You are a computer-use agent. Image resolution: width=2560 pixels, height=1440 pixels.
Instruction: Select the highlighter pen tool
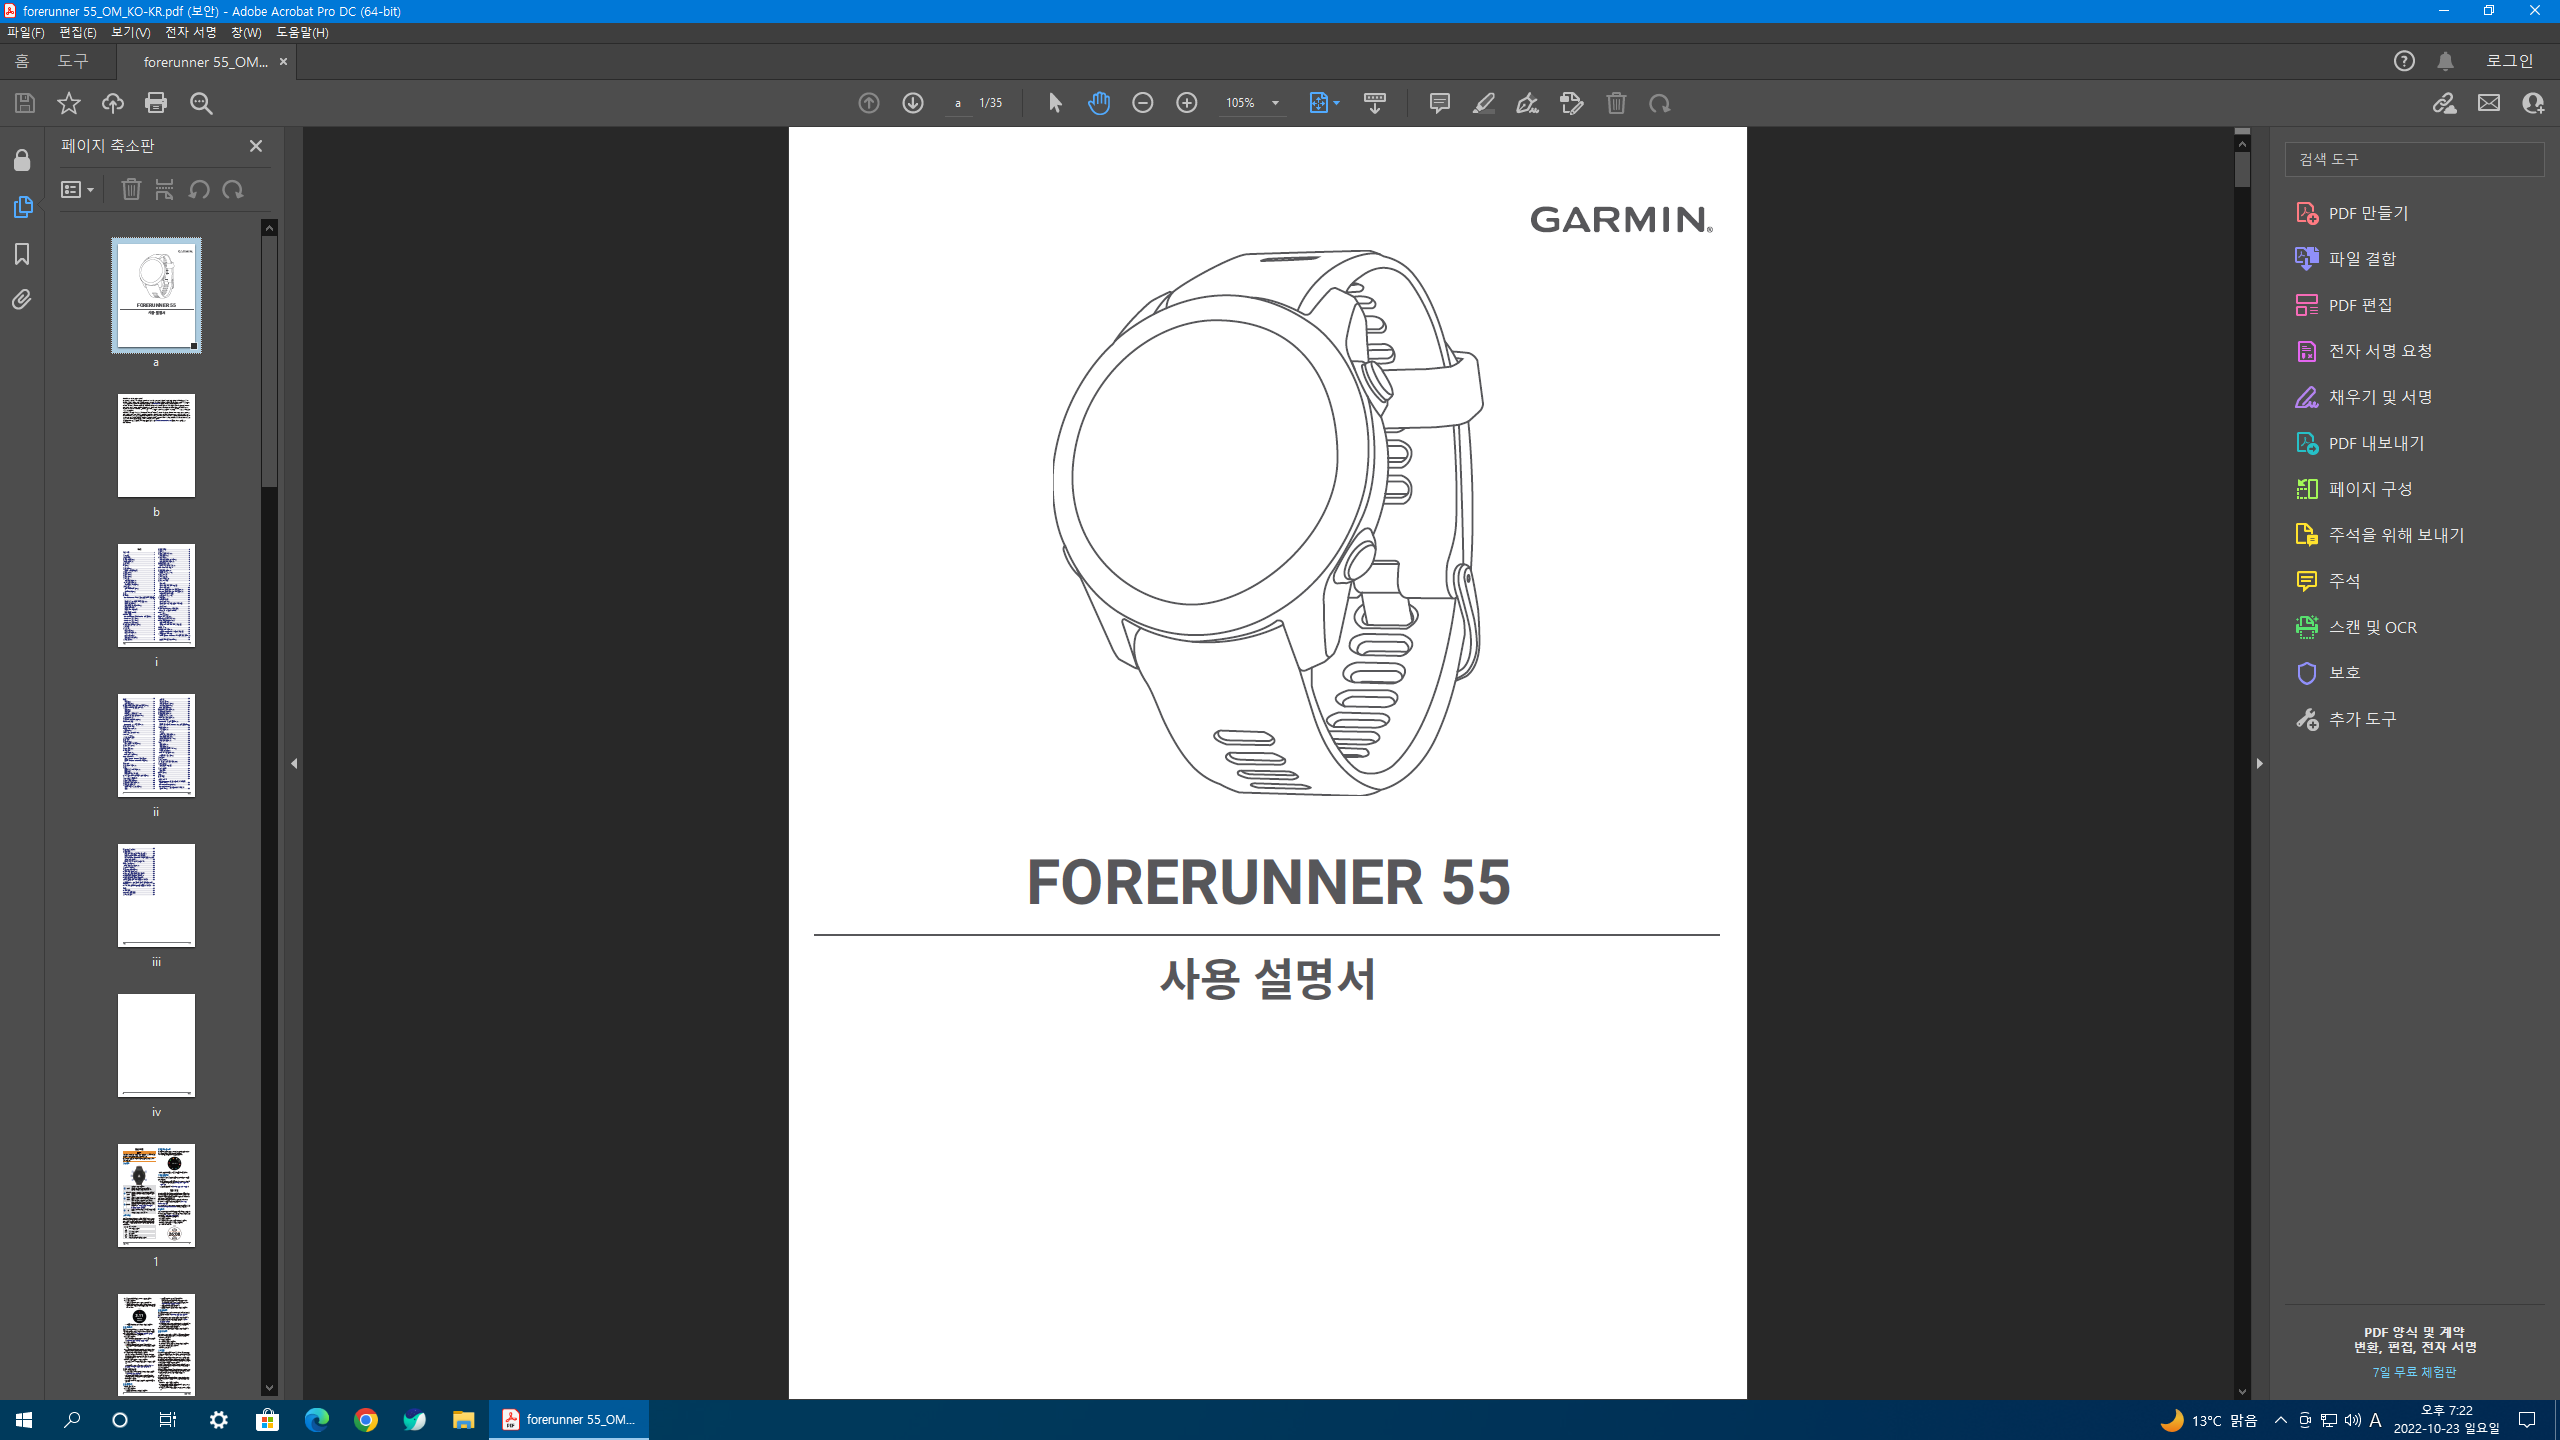(x=1483, y=103)
